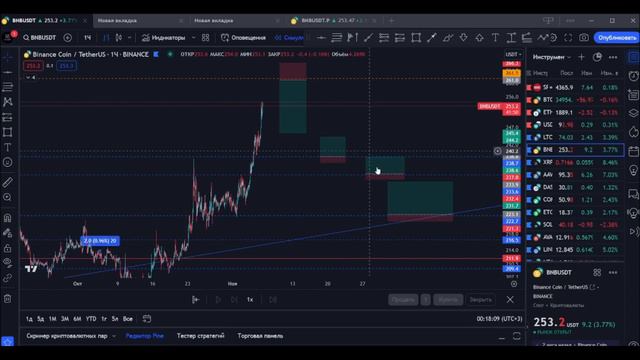The width and height of the screenshot is (640, 360).
Task: Toggle lock all drawings icon
Action: (x=7, y=248)
